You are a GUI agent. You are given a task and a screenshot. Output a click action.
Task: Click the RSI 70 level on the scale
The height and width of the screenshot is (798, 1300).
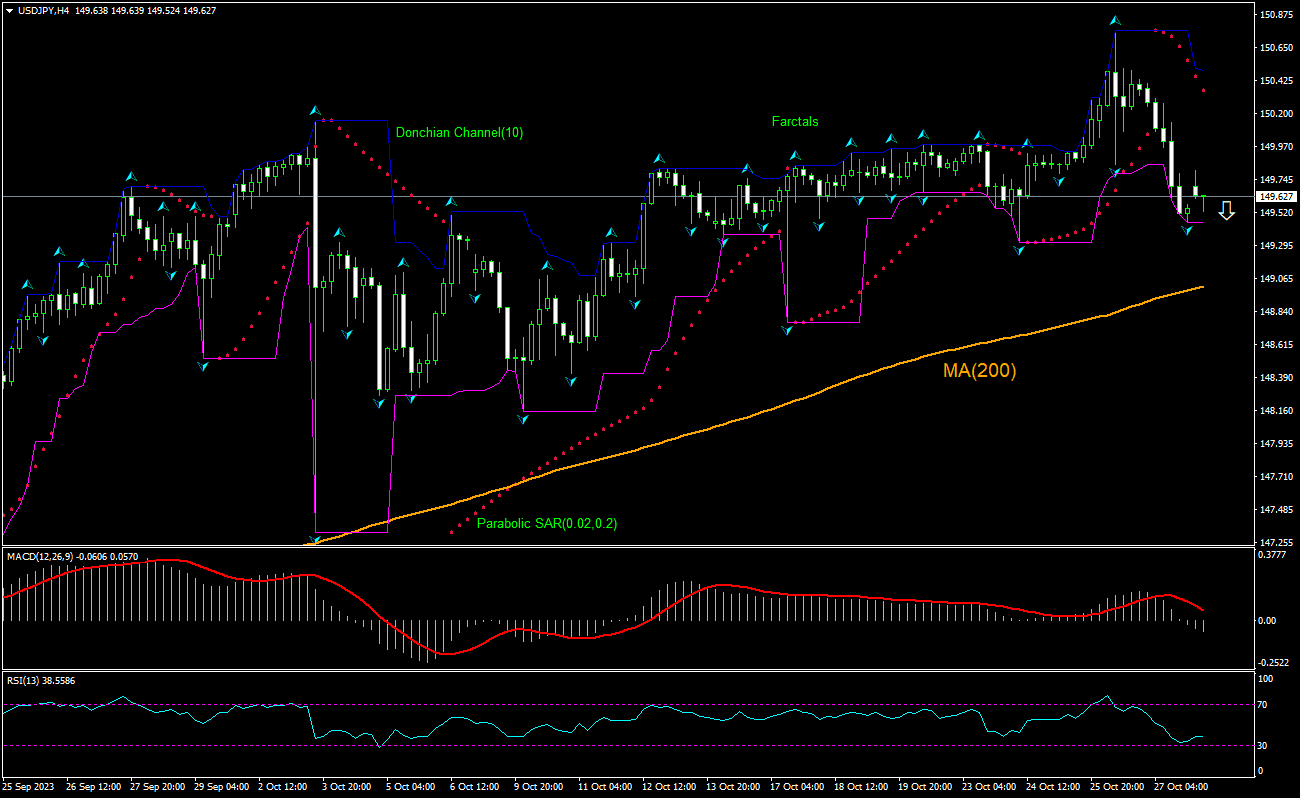1265,704
